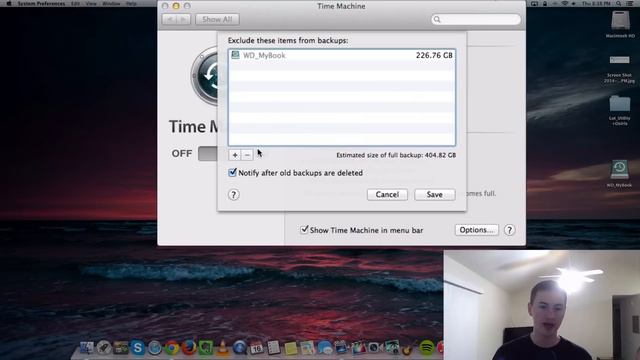Open help beside the Options button
Image resolution: width=640 pixels, height=360 pixels.
pyautogui.click(x=509, y=230)
